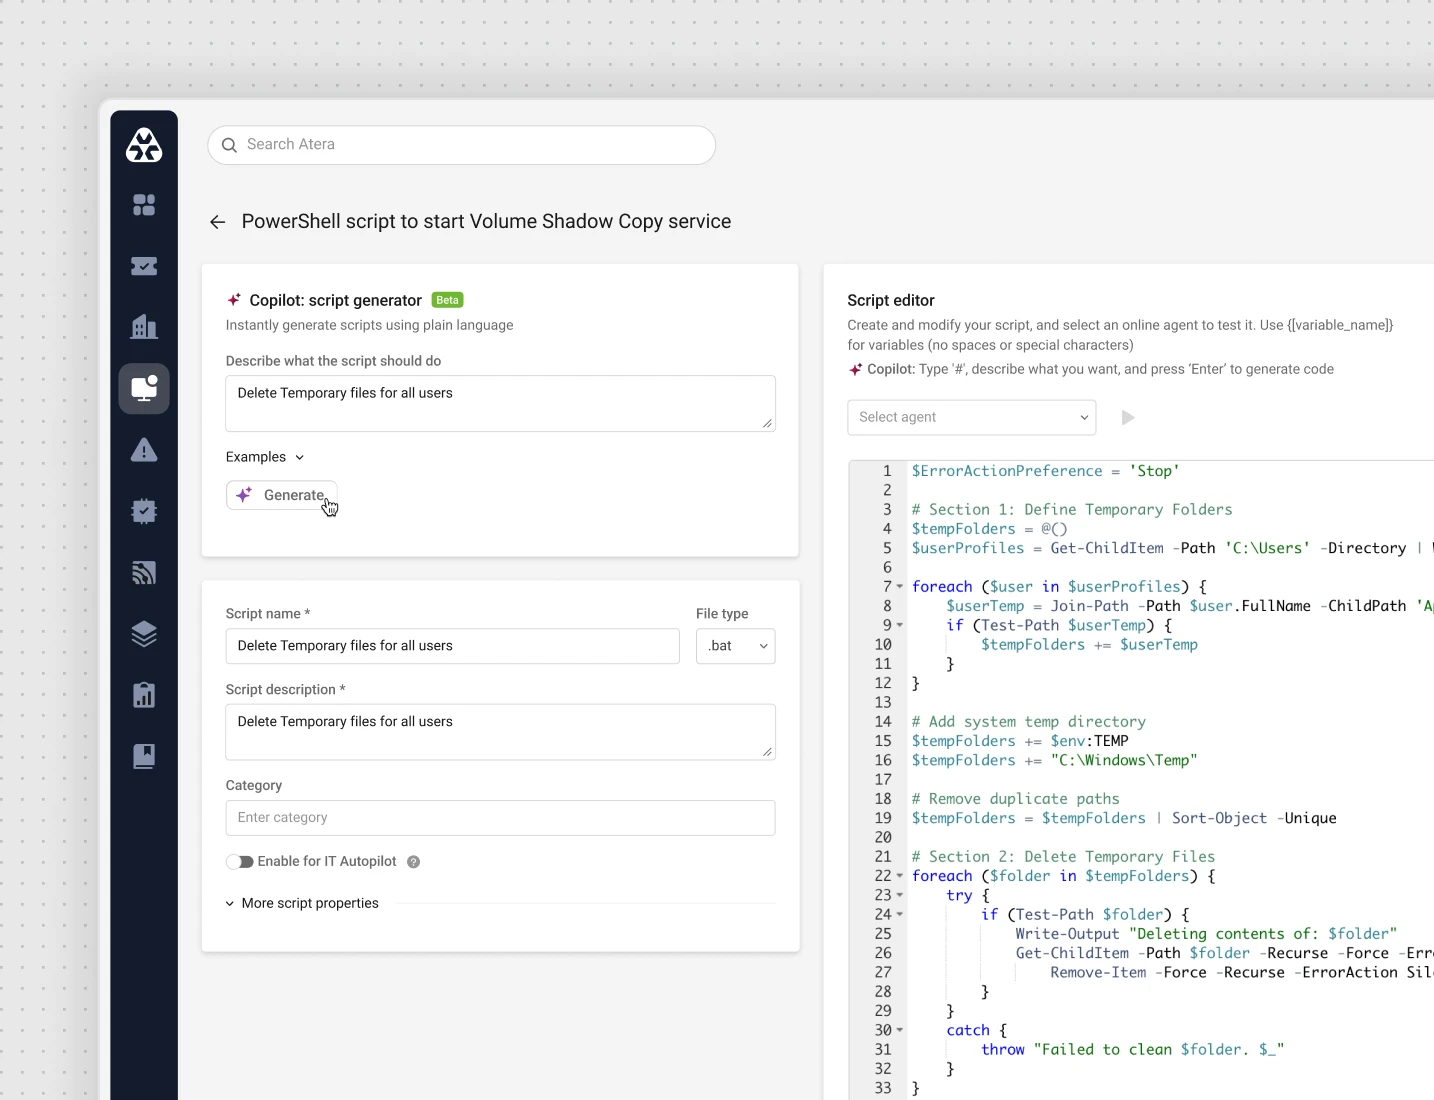Collapse code fold arrow on line 7
The height and width of the screenshot is (1100, 1434).
point(900,587)
